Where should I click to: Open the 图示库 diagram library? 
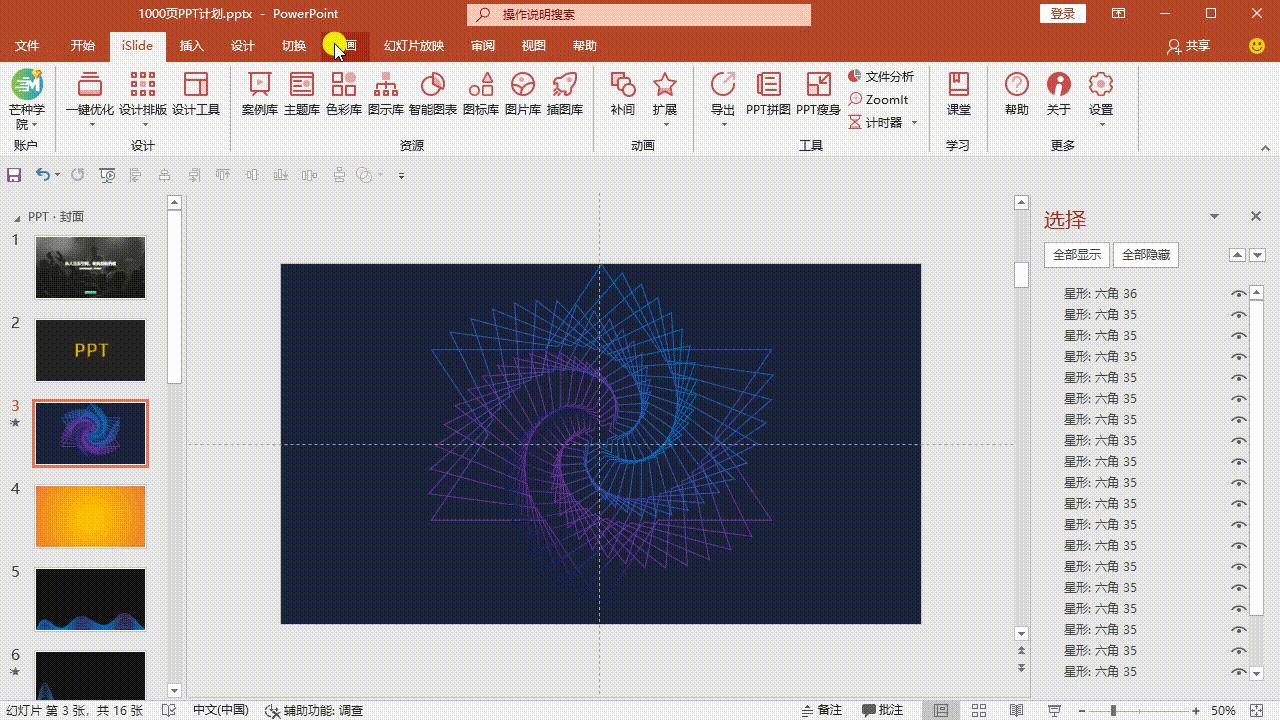tap(386, 94)
